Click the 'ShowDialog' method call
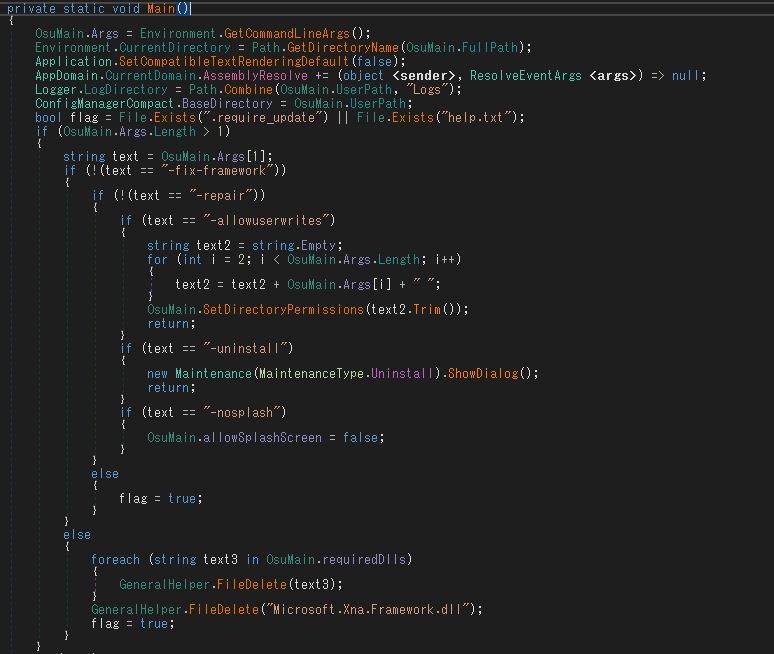This screenshot has height=654, width=774. coord(483,374)
